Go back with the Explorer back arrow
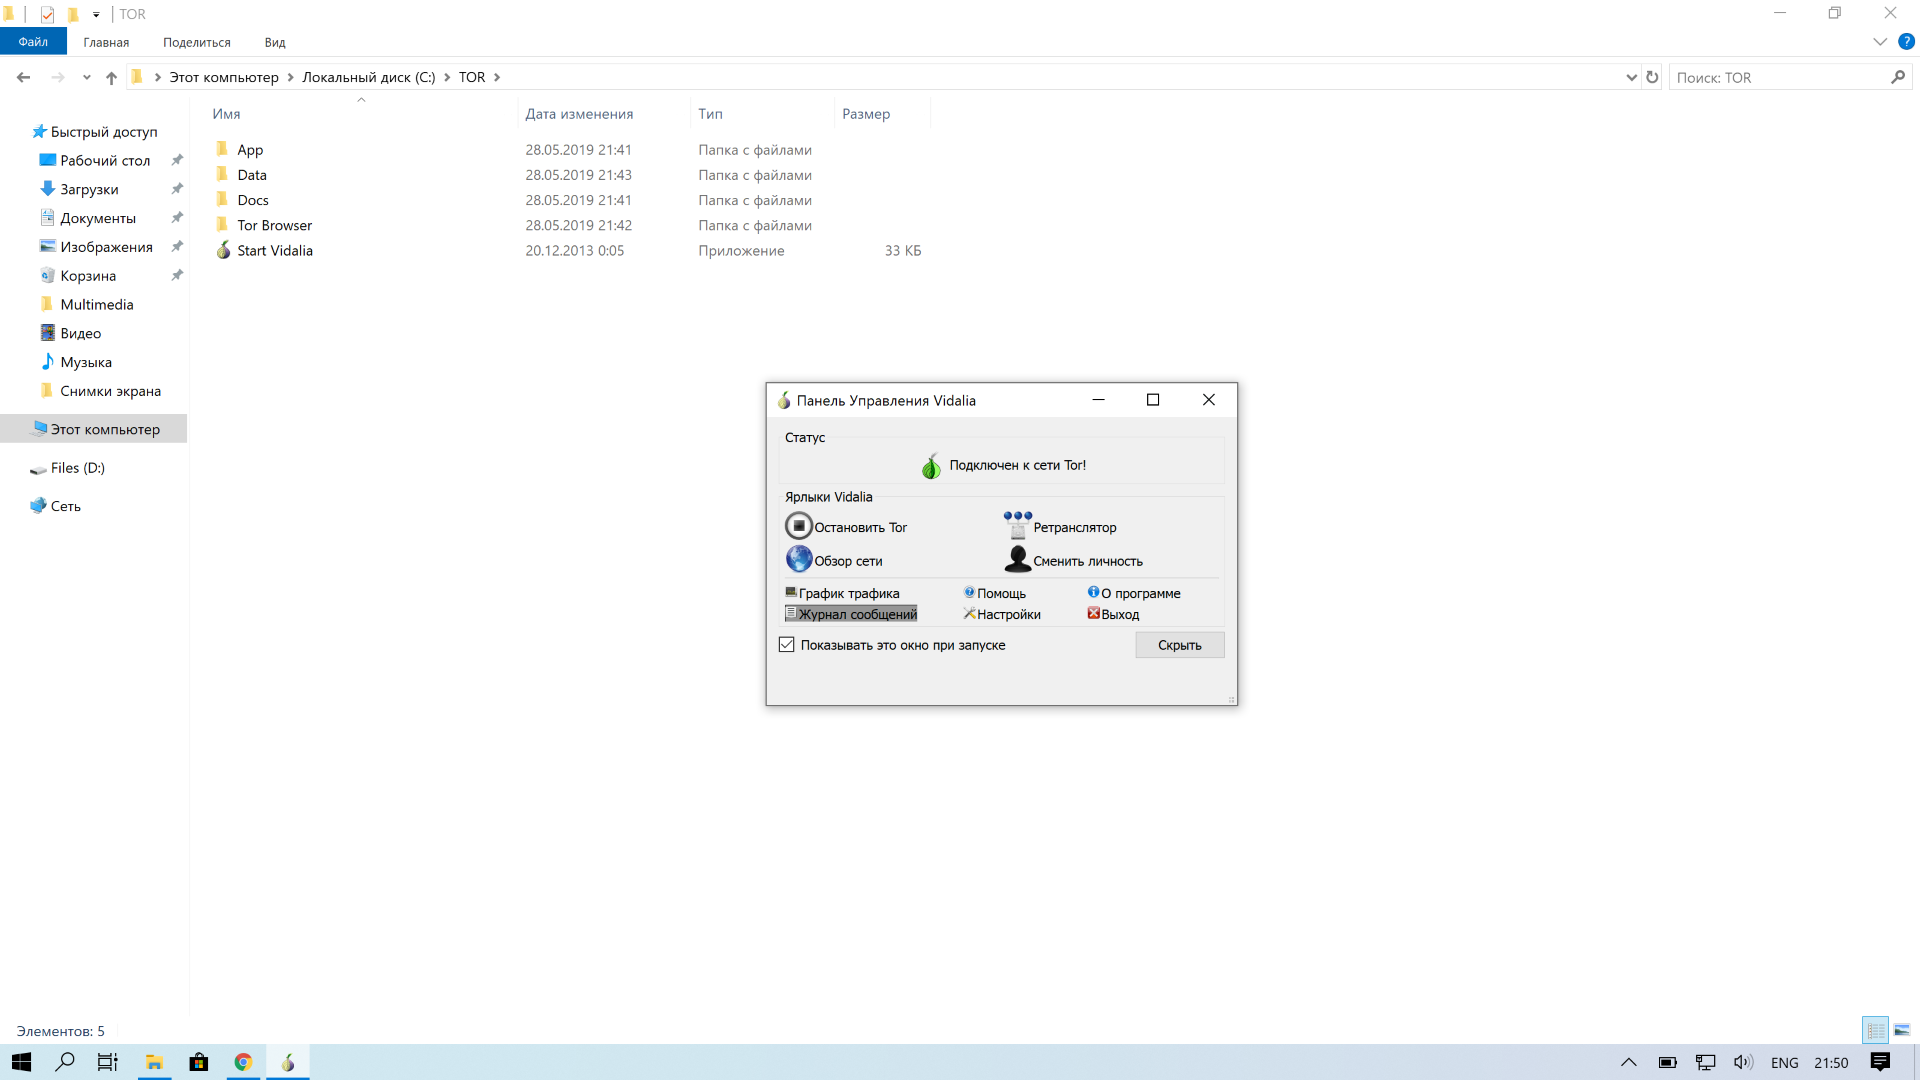 pos(24,77)
